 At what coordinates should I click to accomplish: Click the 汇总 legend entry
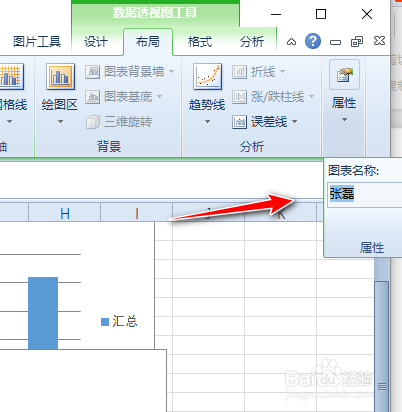click(119, 322)
